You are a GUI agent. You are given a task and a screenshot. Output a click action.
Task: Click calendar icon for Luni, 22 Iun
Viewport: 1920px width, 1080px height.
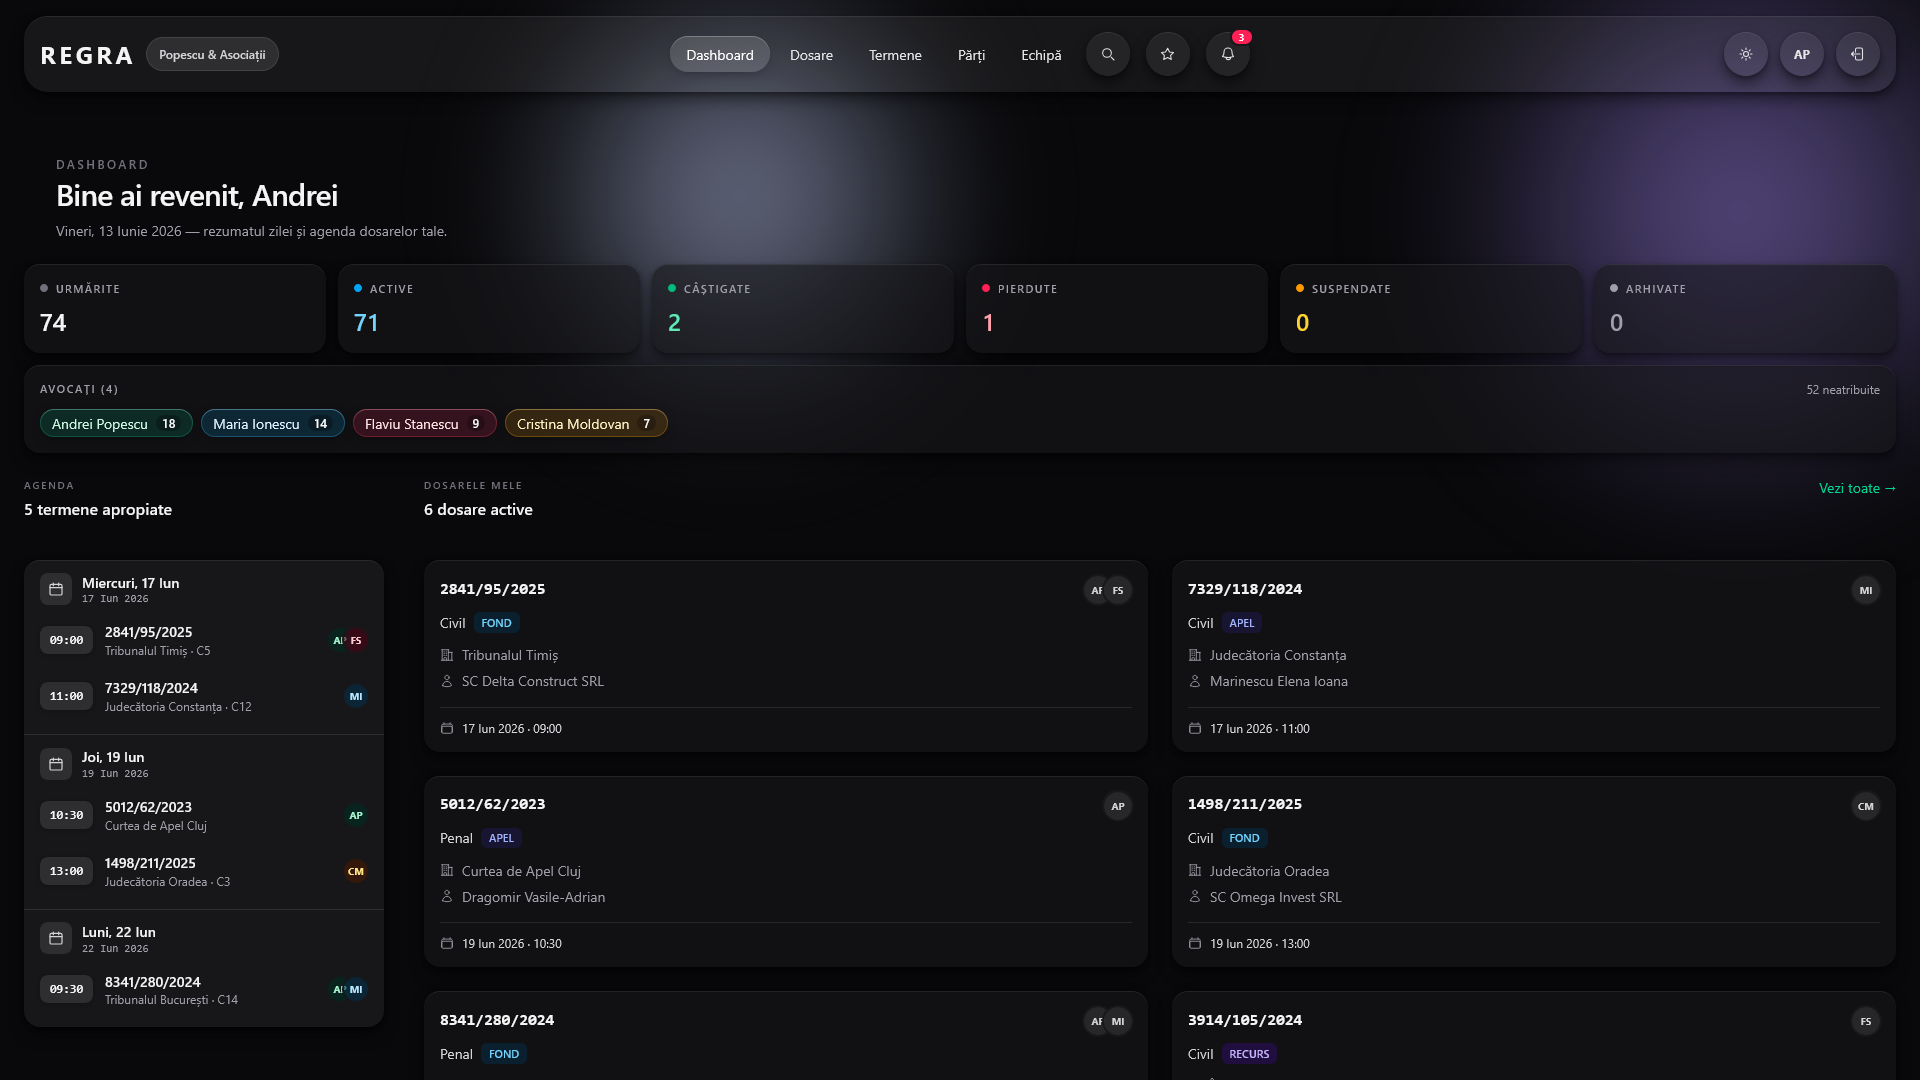pyautogui.click(x=56, y=938)
